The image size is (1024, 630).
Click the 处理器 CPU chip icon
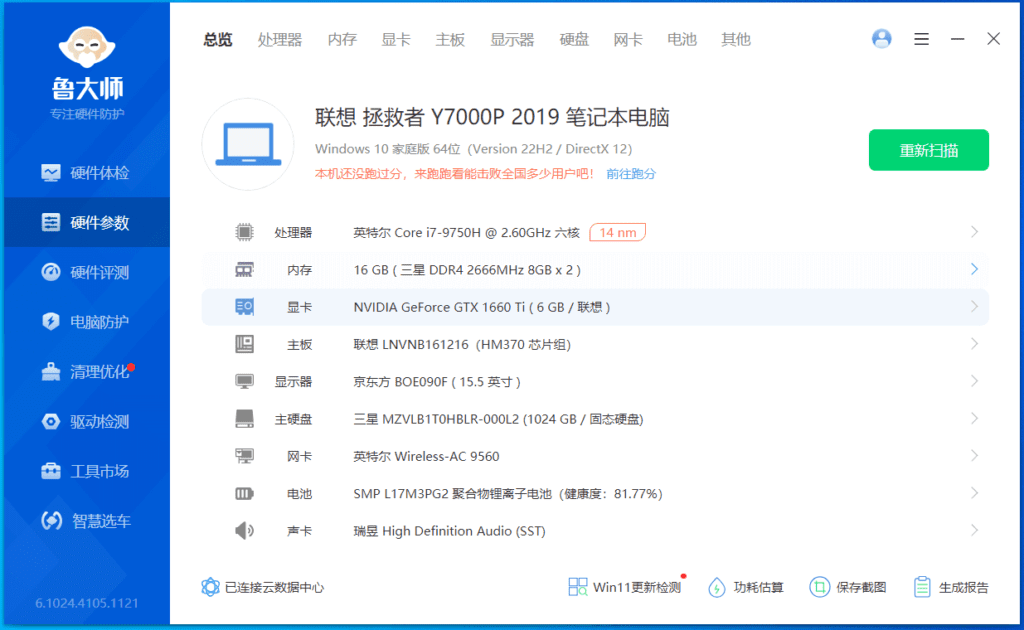(x=244, y=232)
